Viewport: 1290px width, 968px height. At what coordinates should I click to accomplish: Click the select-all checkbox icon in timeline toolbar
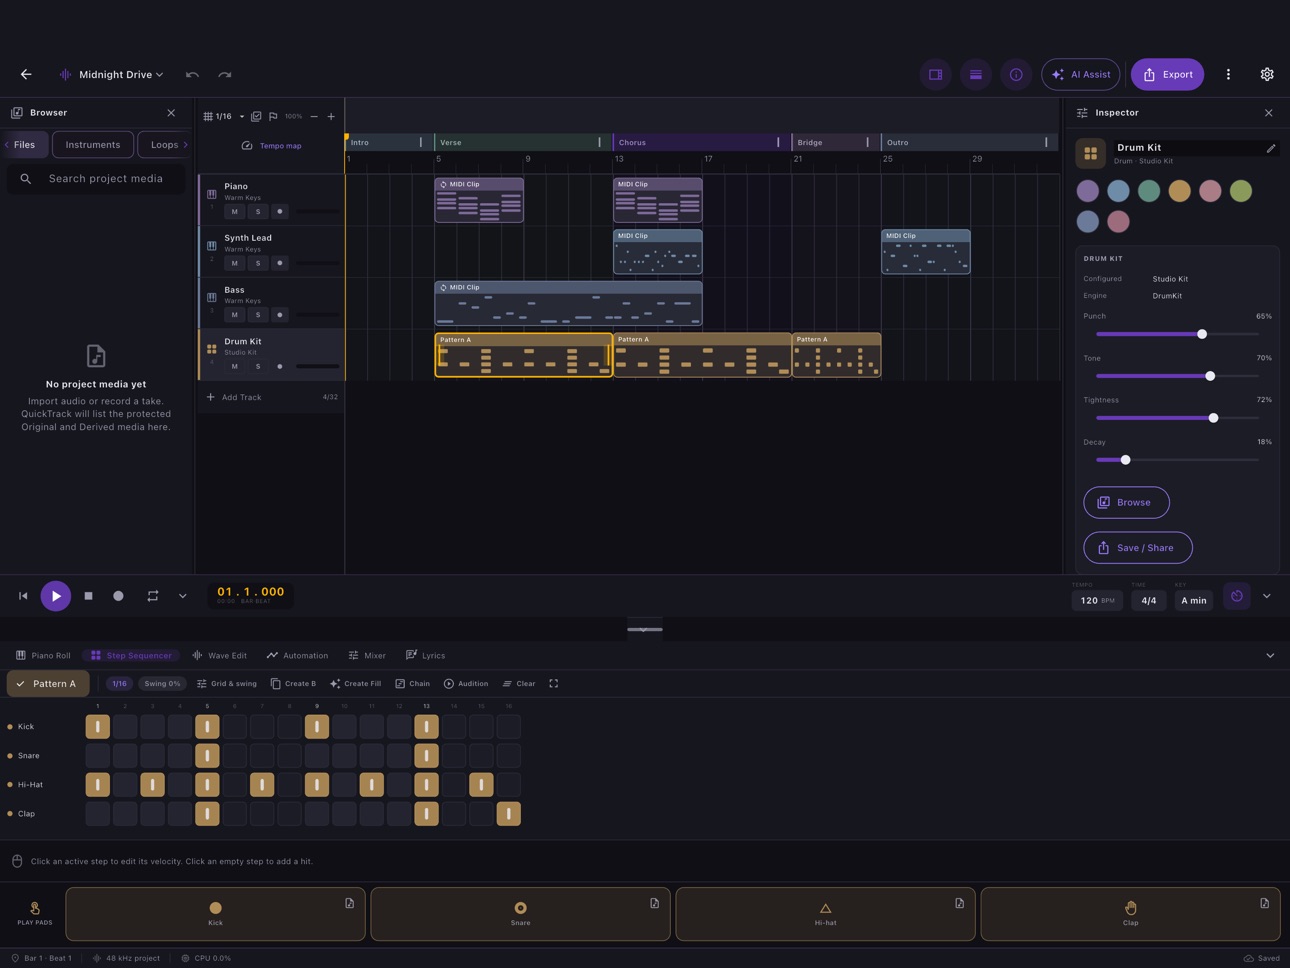(x=256, y=116)
